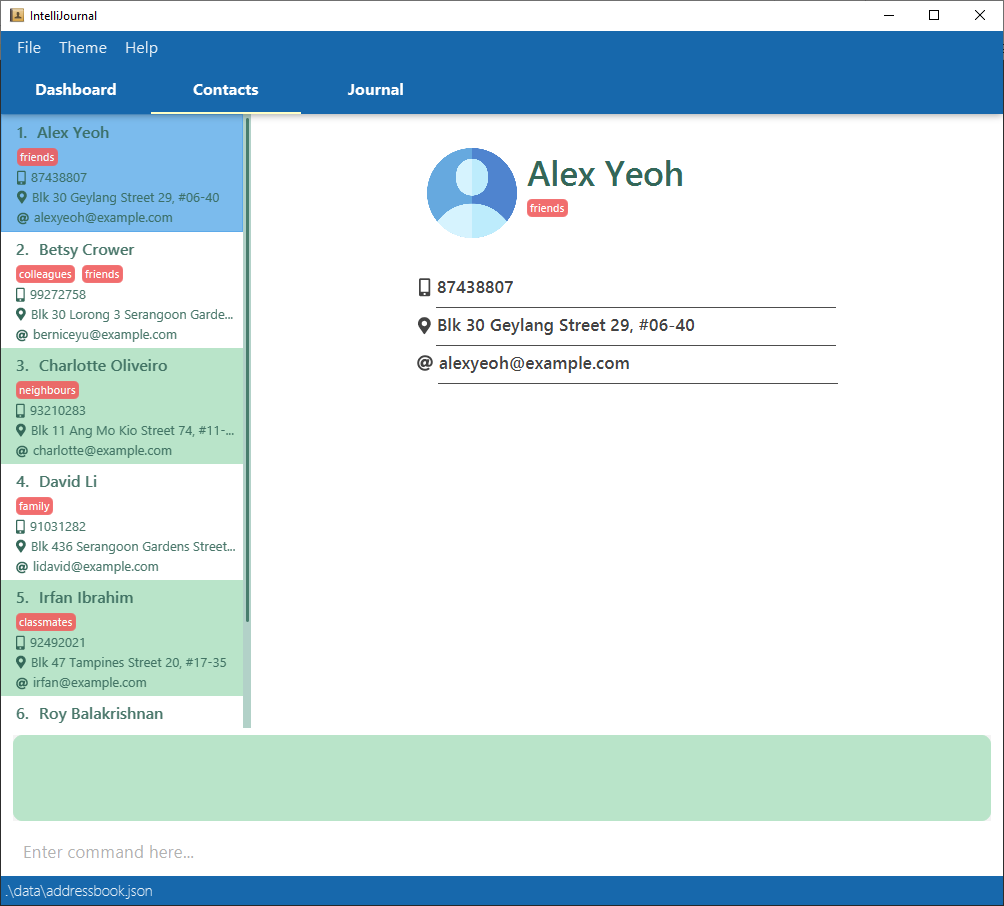Click @ icon next to irfan@example.com

(22, 683)
